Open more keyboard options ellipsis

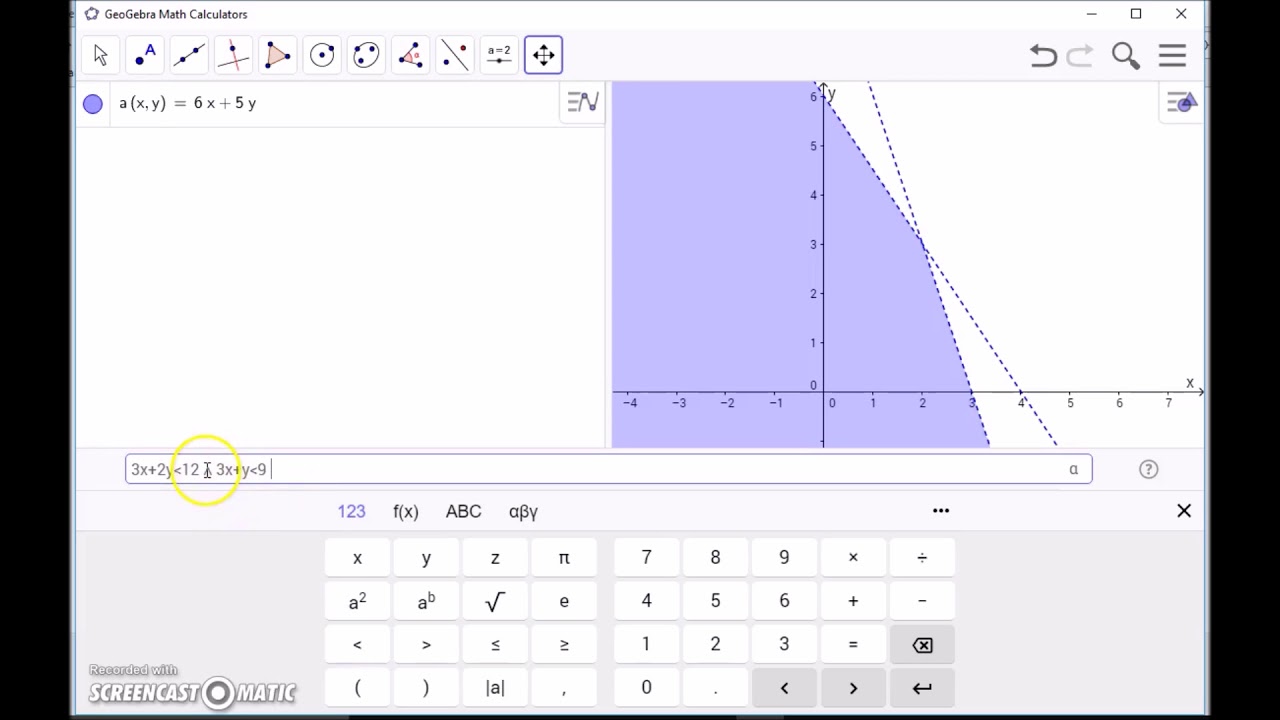coord(941,511)
